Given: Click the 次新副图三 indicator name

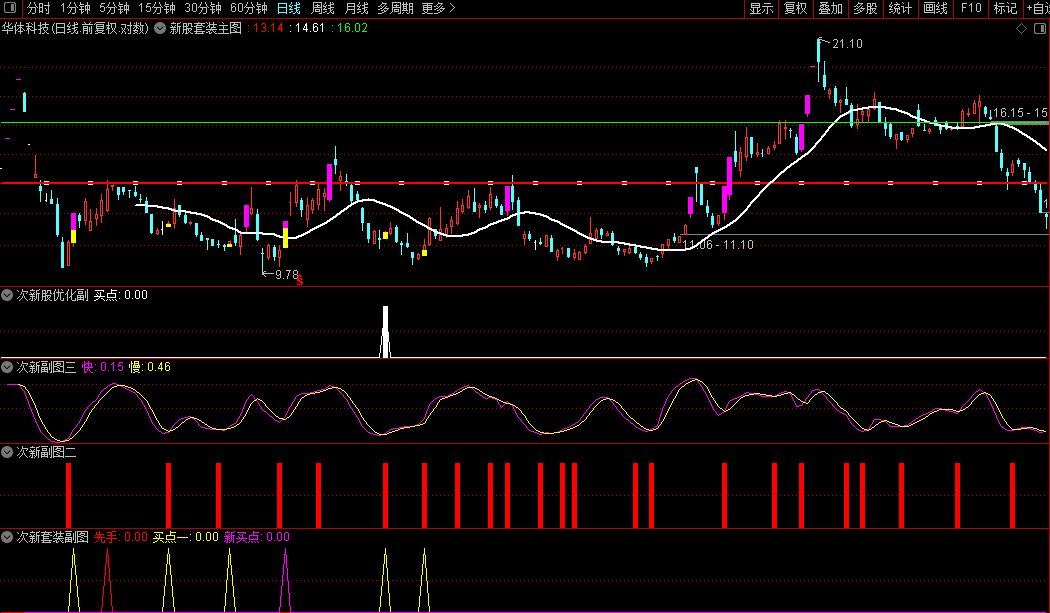Looking at the screenshot, I should click(x=46, y=366).
